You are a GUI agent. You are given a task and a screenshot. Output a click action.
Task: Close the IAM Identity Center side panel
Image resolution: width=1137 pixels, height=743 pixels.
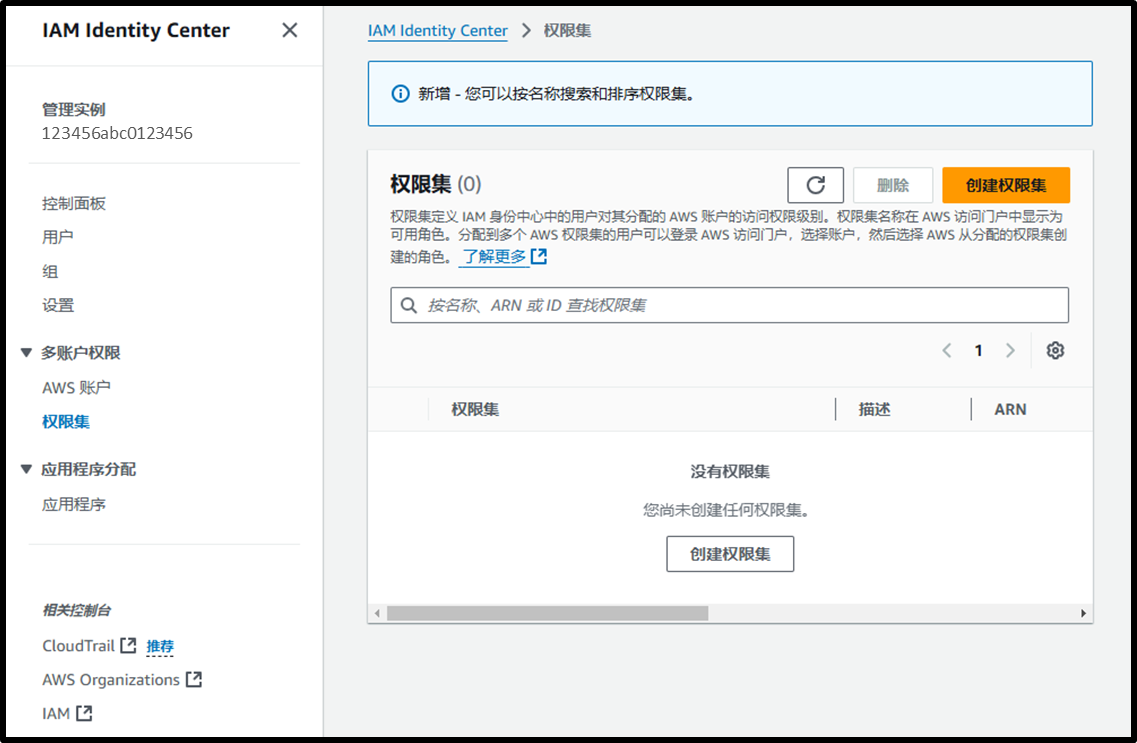[x=289, y=30]
